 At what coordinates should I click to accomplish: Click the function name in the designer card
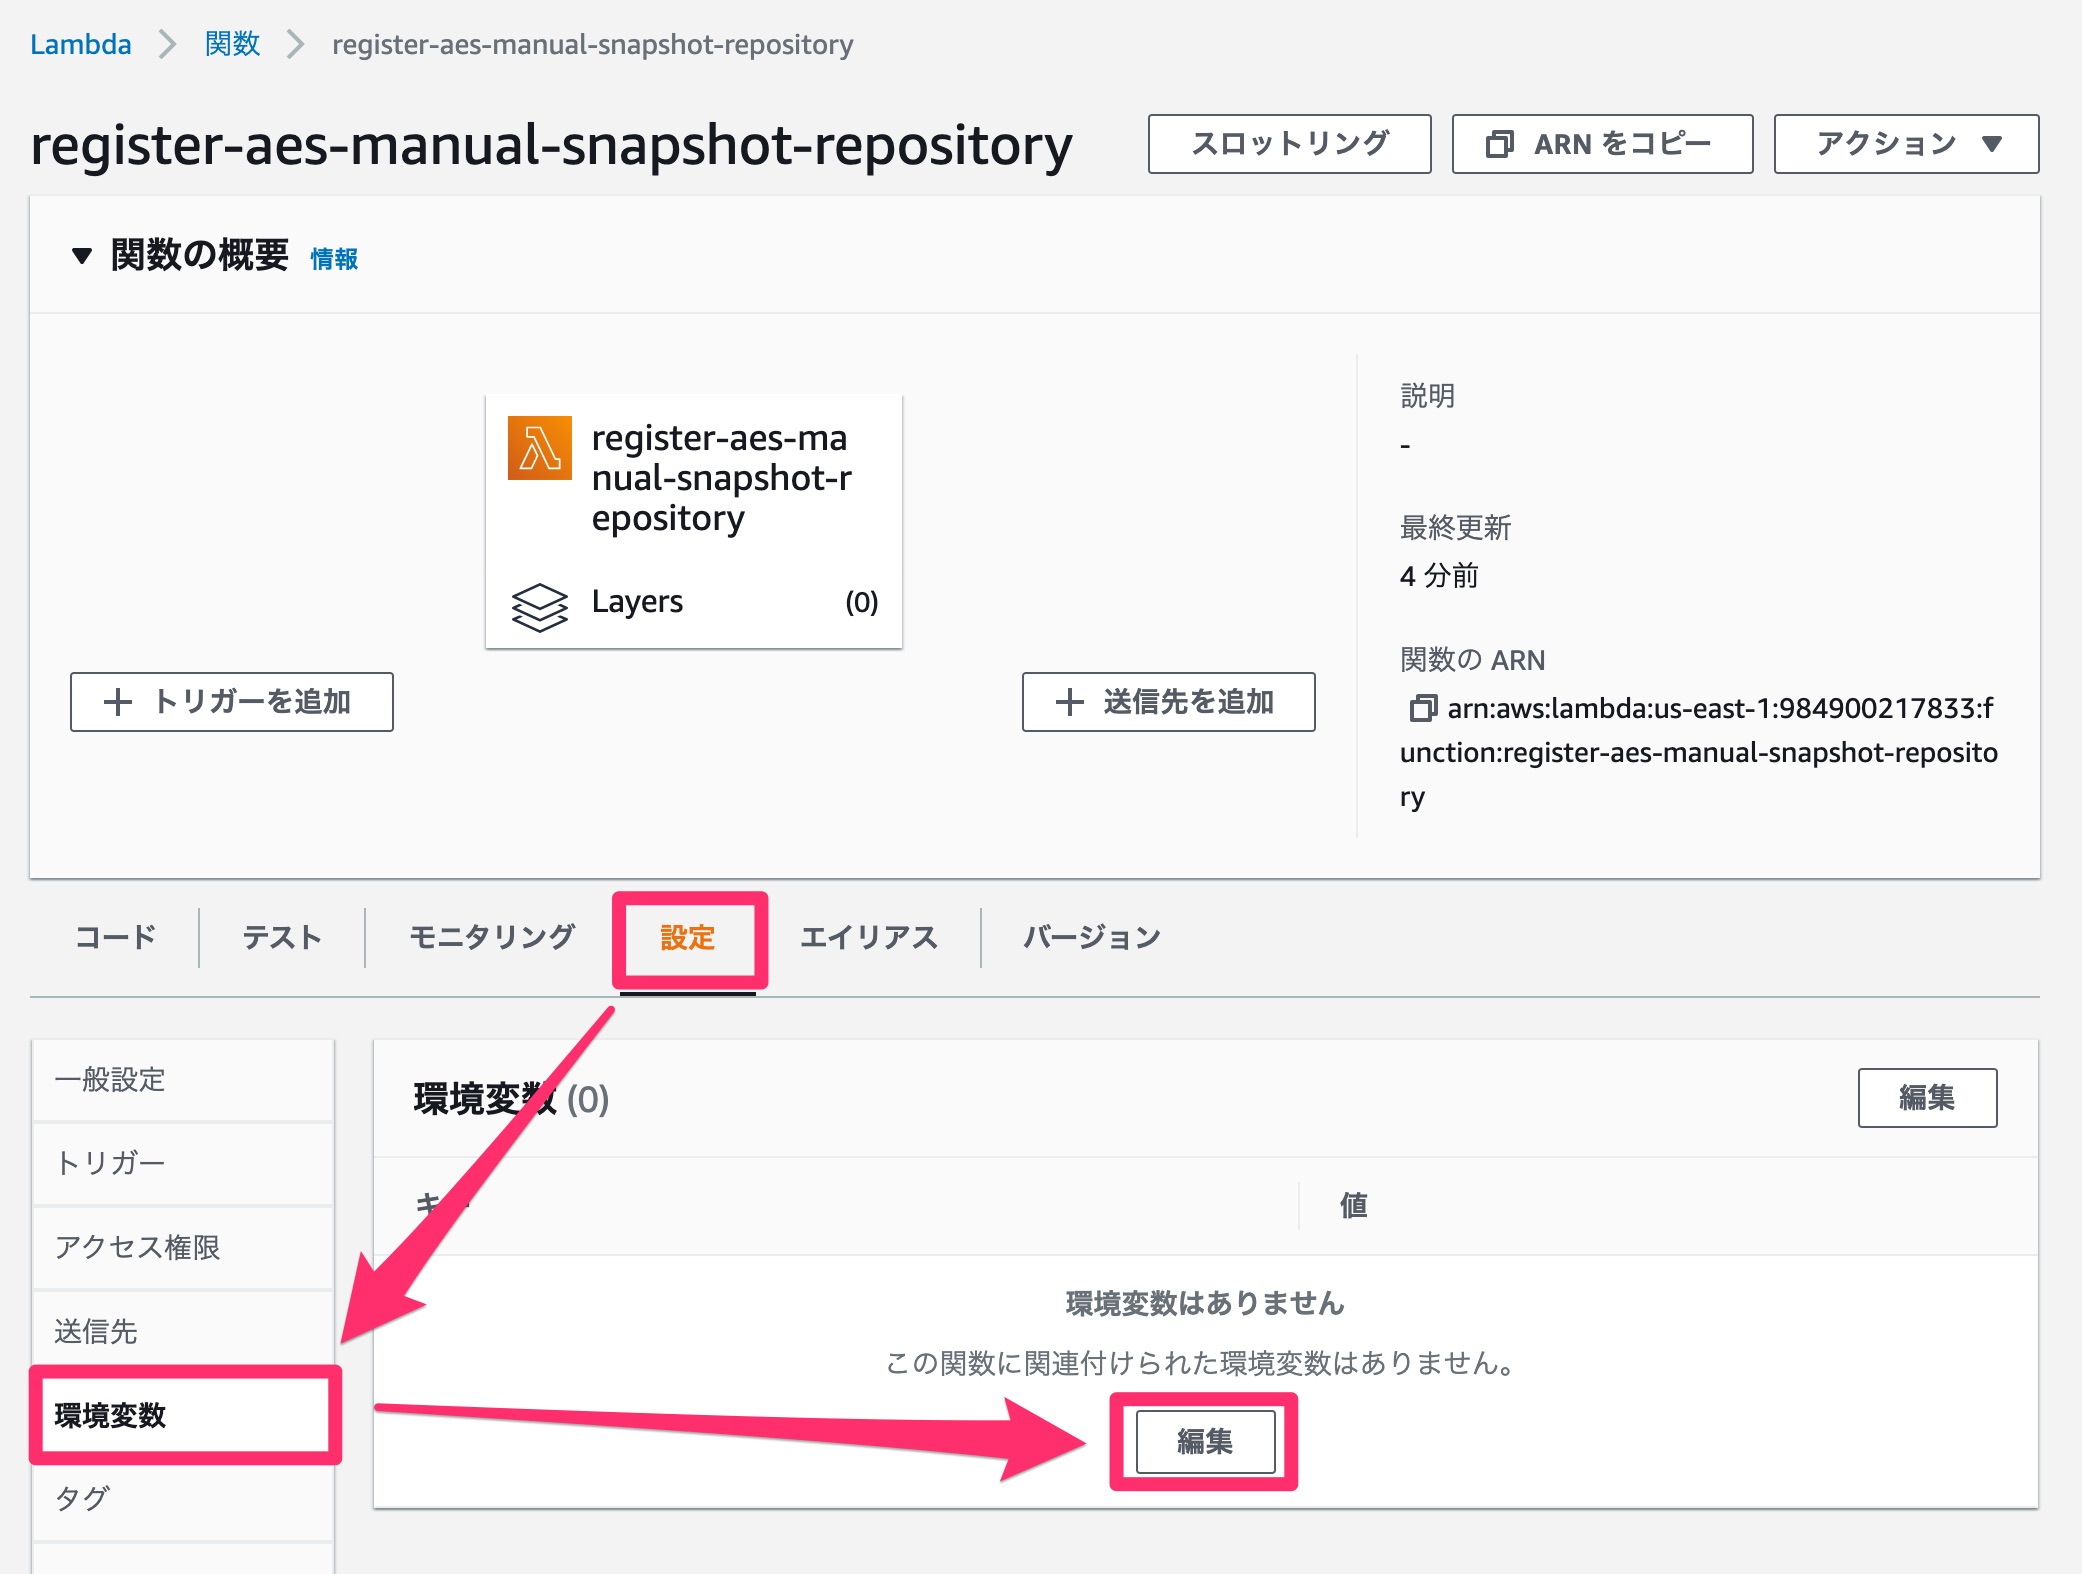coord(721,478)
